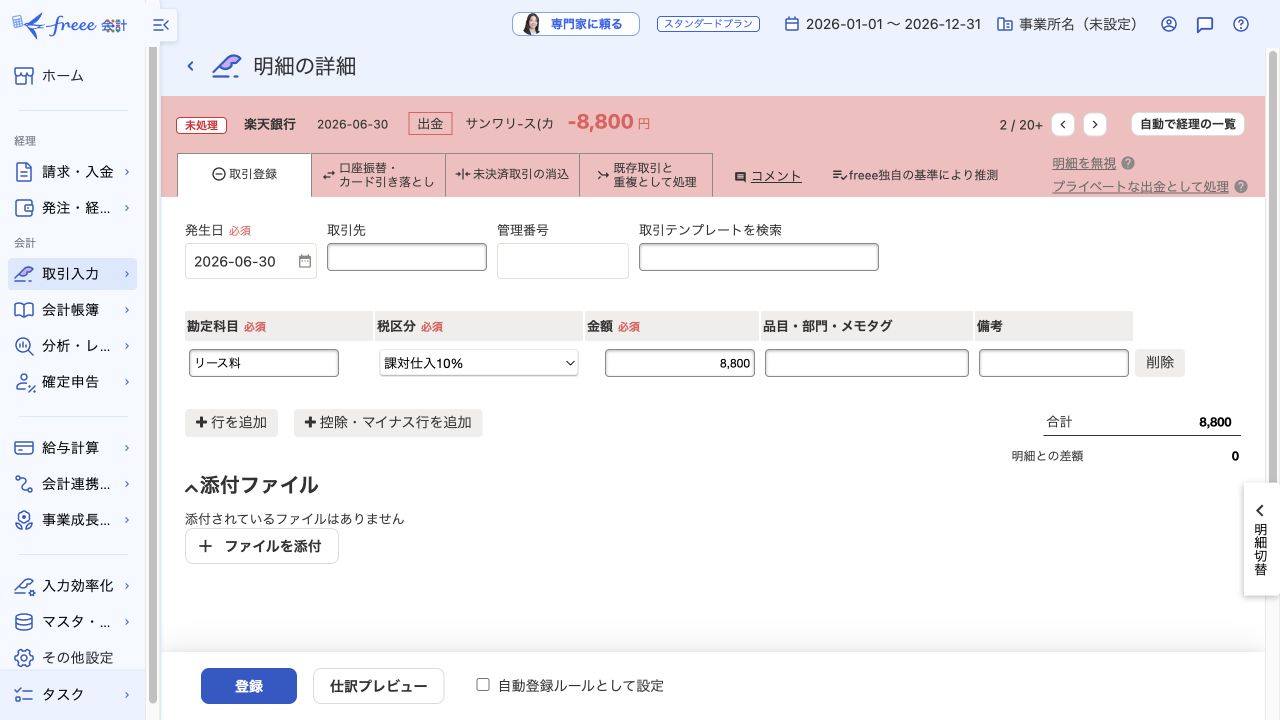Click the 事業成長 icon in sidebar

pyautogui.click(x=24, y=520)
